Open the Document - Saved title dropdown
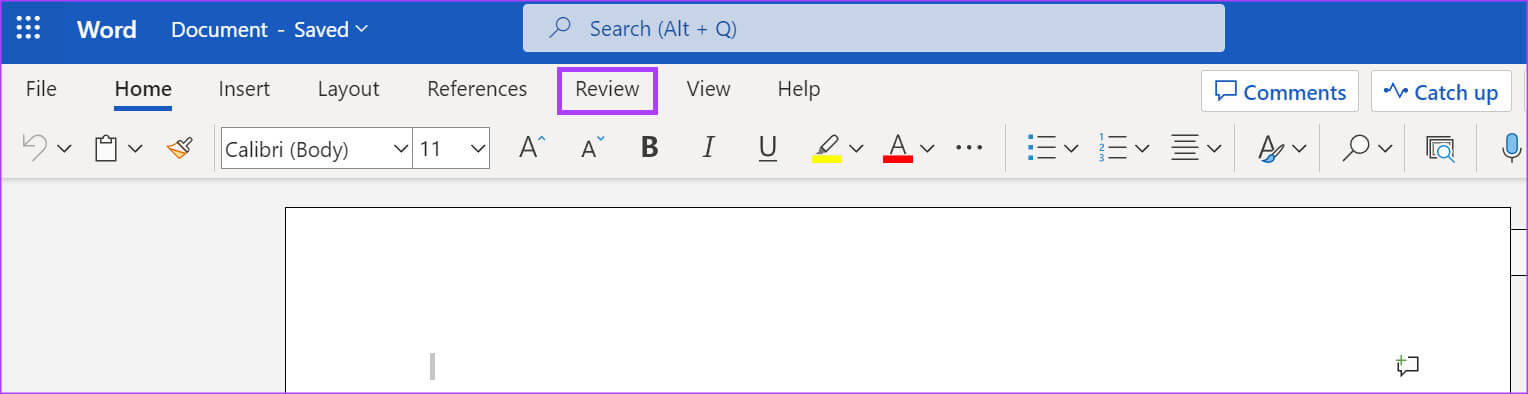1528x394 pixels. (x=269, y=29)
